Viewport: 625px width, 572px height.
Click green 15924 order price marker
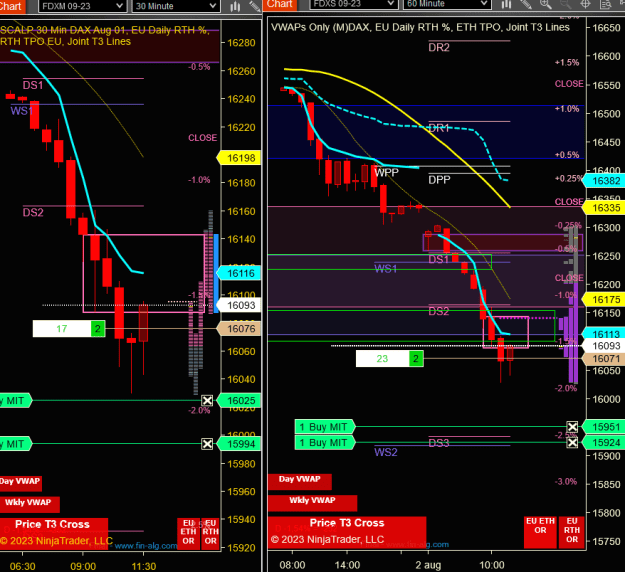pos(603,442)
